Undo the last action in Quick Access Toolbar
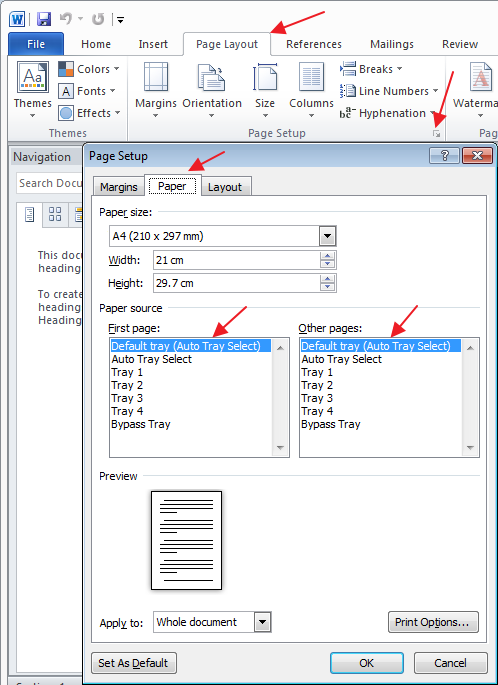 [66, 19]
